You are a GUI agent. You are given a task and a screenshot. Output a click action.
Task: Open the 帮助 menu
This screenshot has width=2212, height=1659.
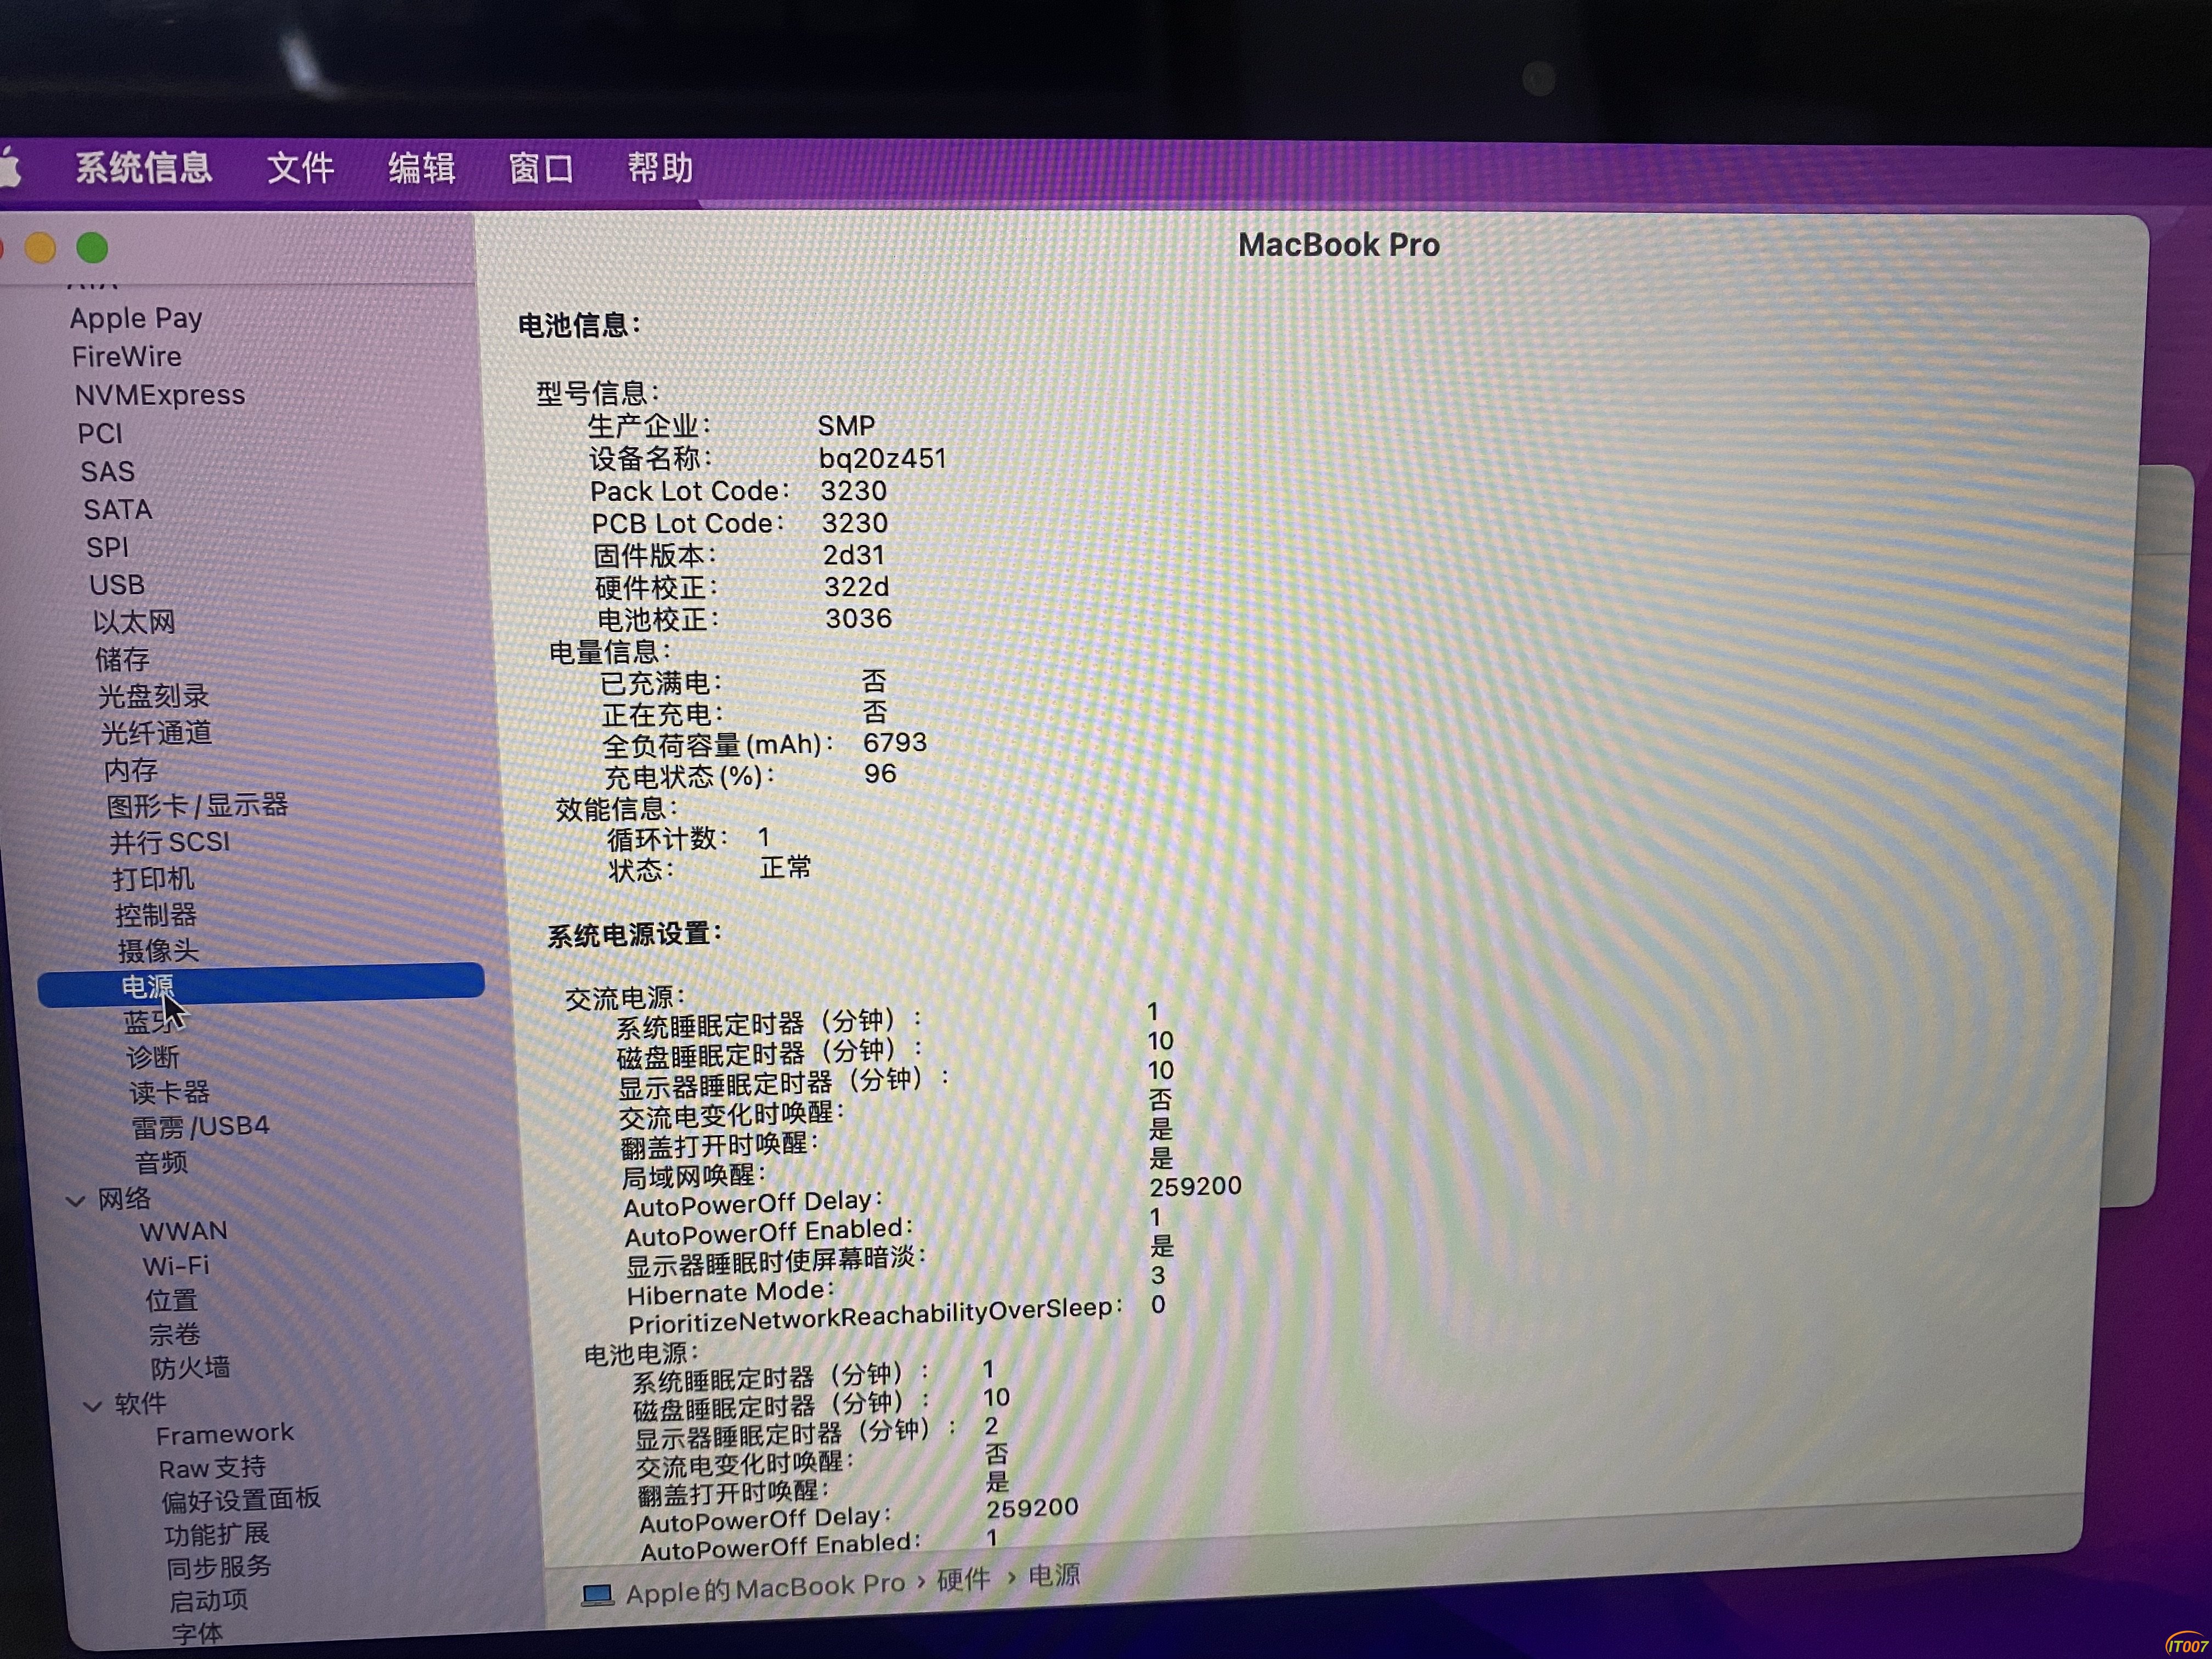660,167
